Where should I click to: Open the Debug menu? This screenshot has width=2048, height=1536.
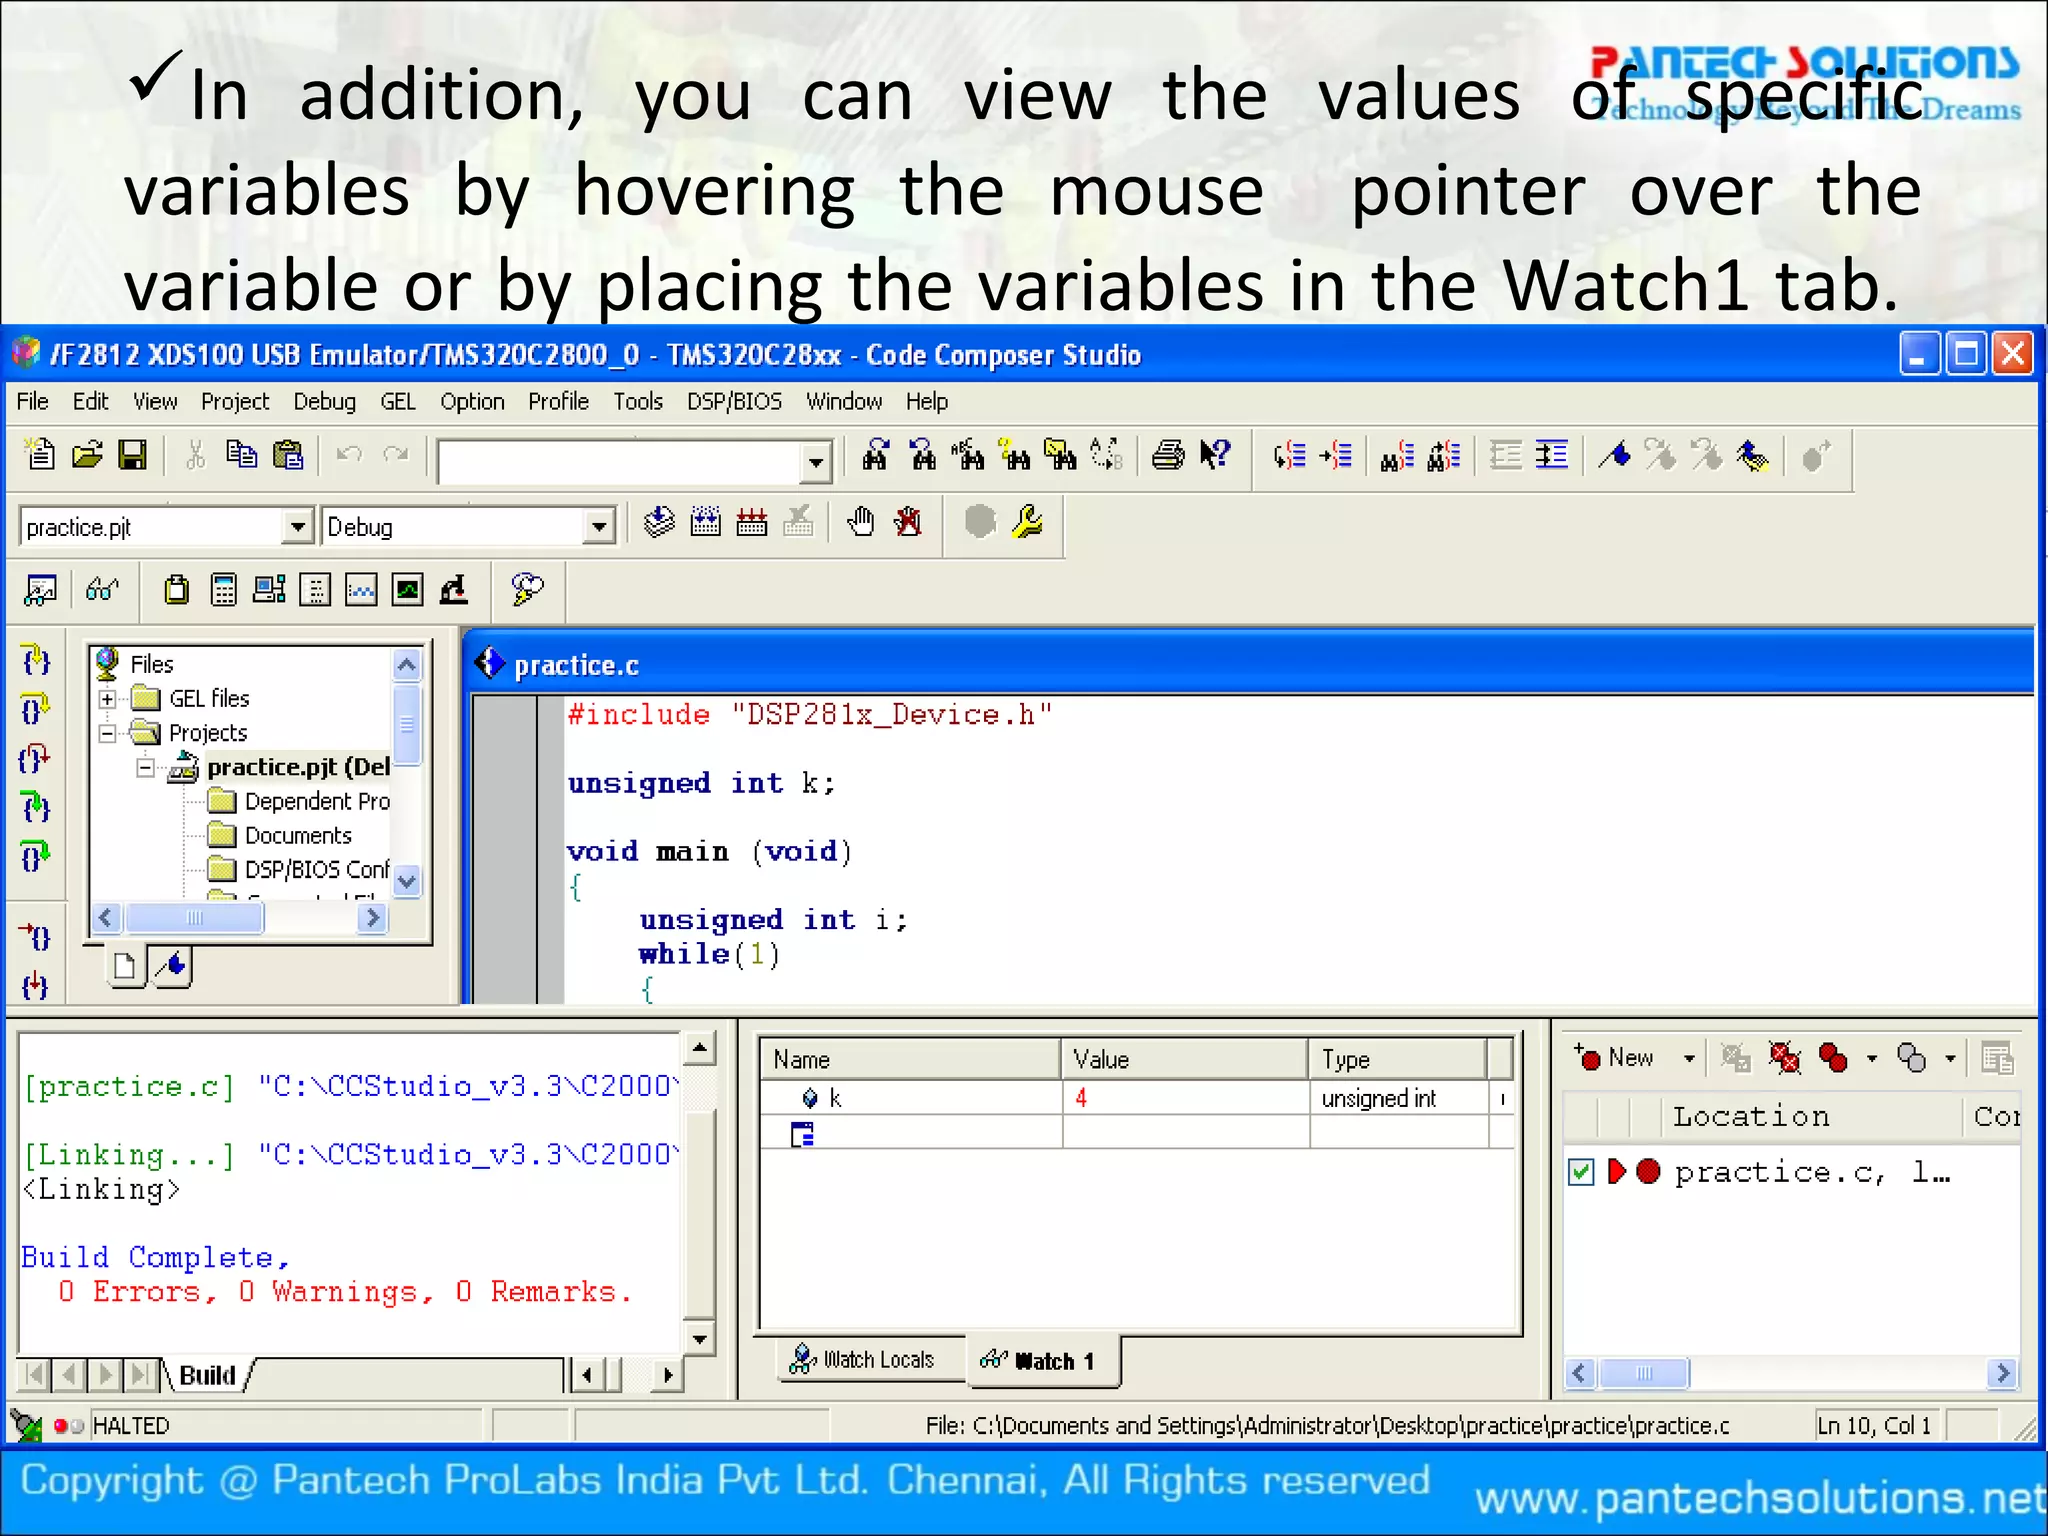click(324, 401)
